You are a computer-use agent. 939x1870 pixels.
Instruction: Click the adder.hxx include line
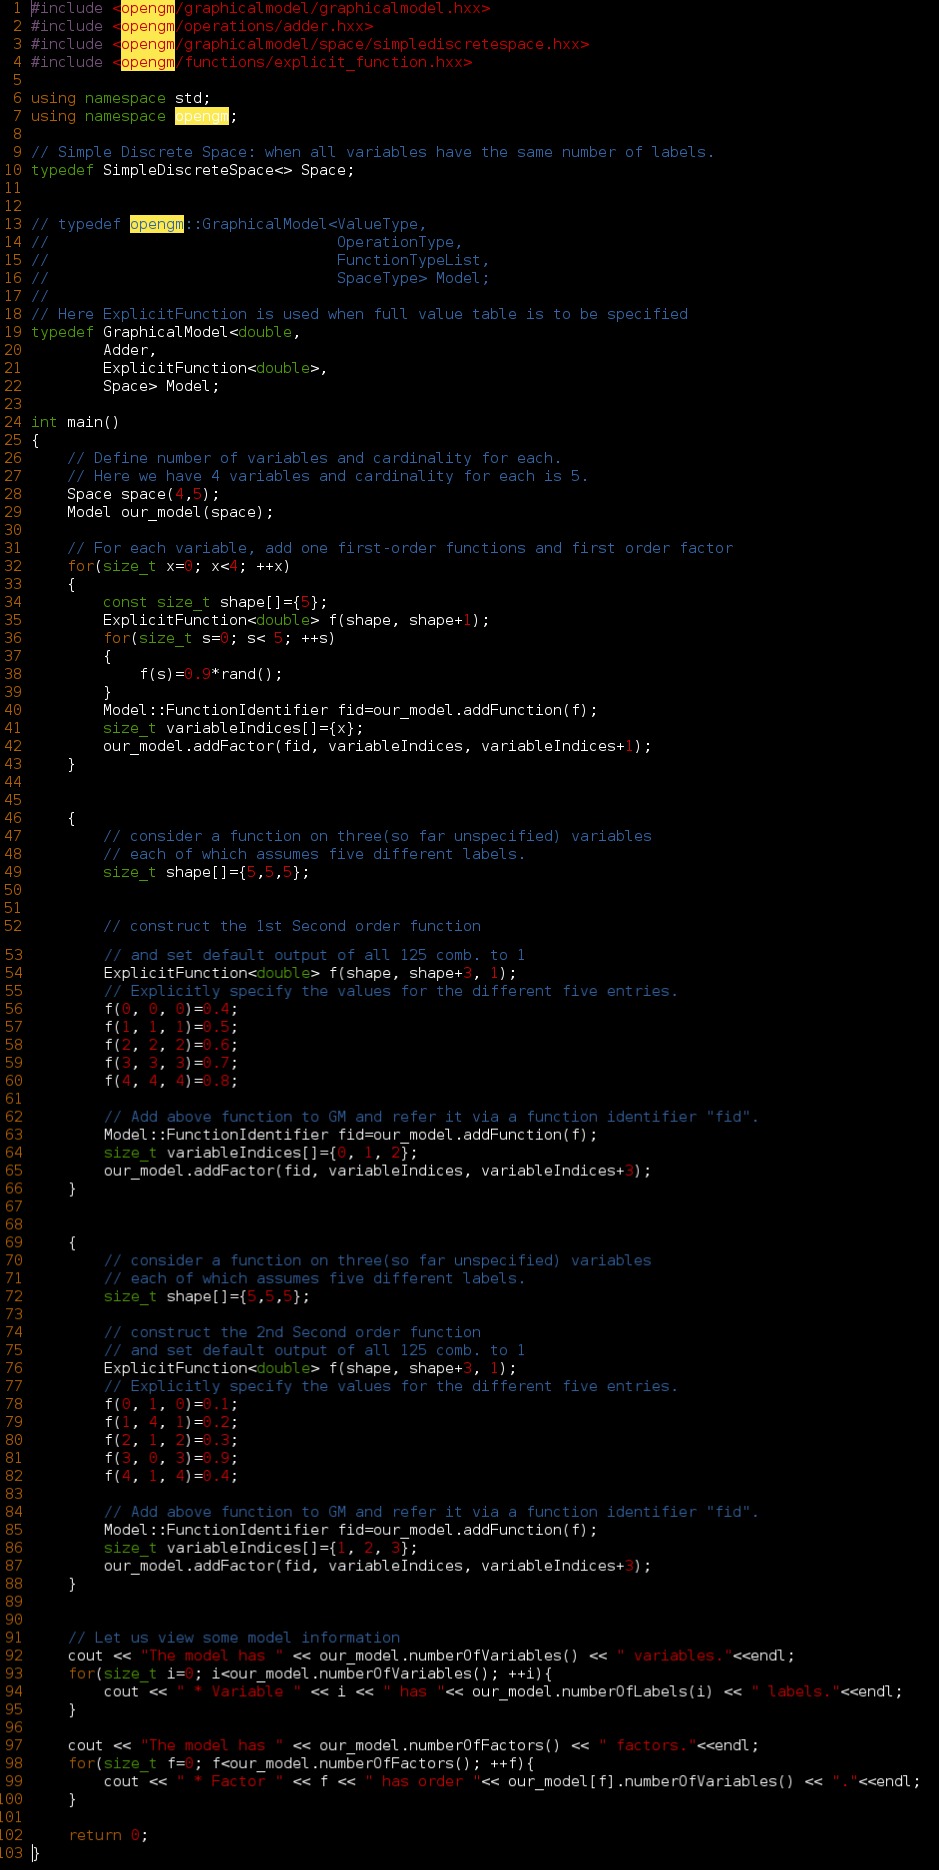tap(202, 26)
